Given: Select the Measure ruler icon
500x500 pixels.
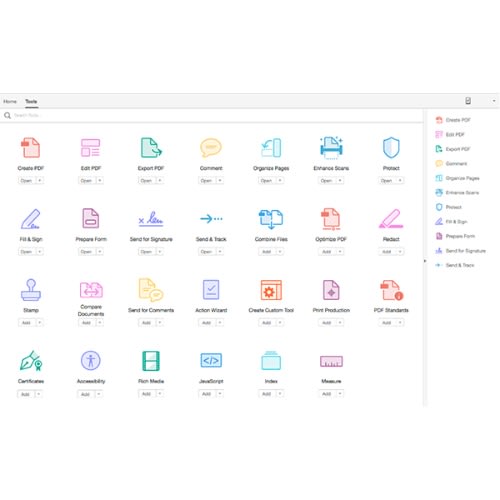Looking at the screenshot, I should [x=331, y=361].
